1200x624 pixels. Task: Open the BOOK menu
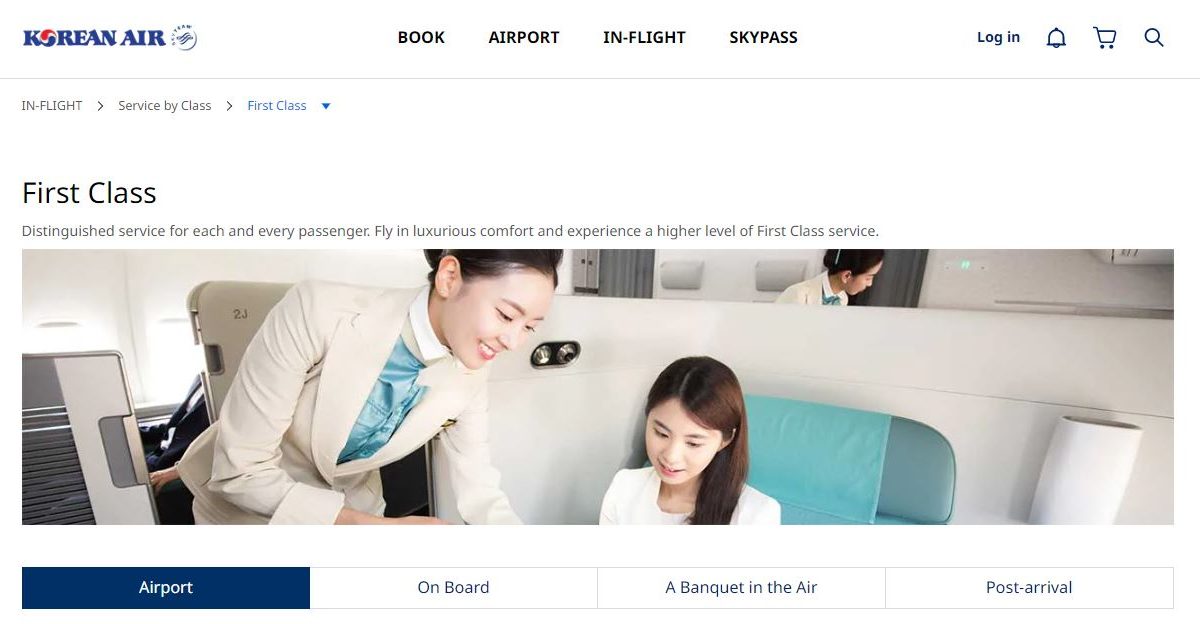click(421, 38)
